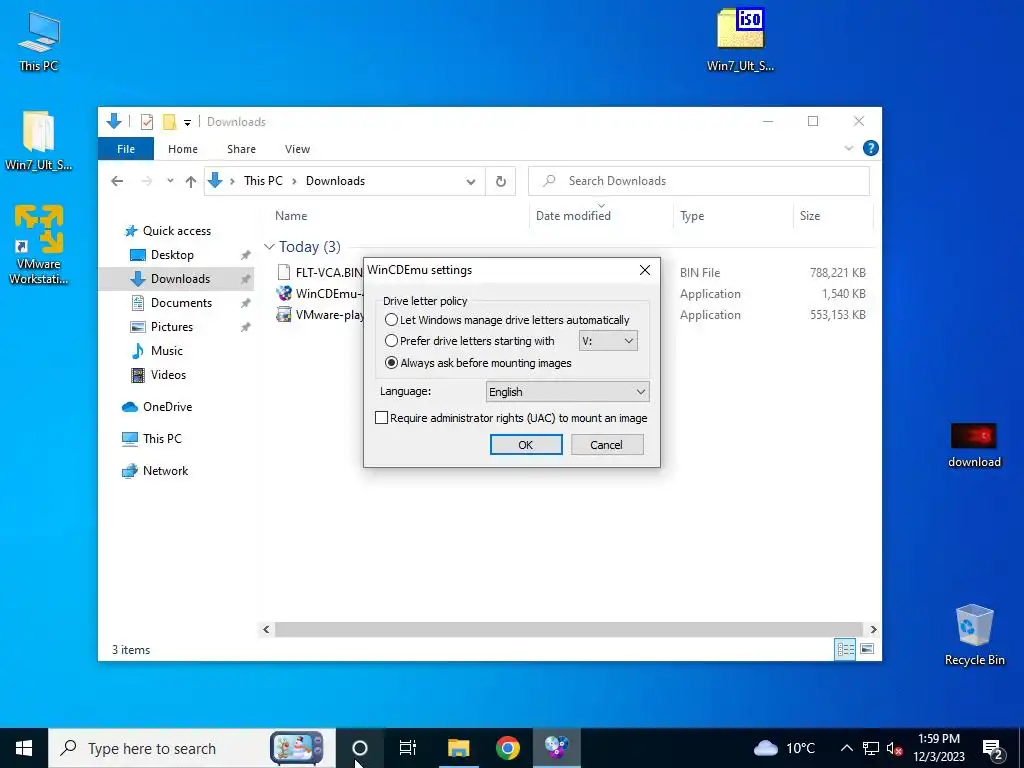Screen dimensions: 1024x768
Task: Click the Refresh button in Explorer
Action: [501, 182]
